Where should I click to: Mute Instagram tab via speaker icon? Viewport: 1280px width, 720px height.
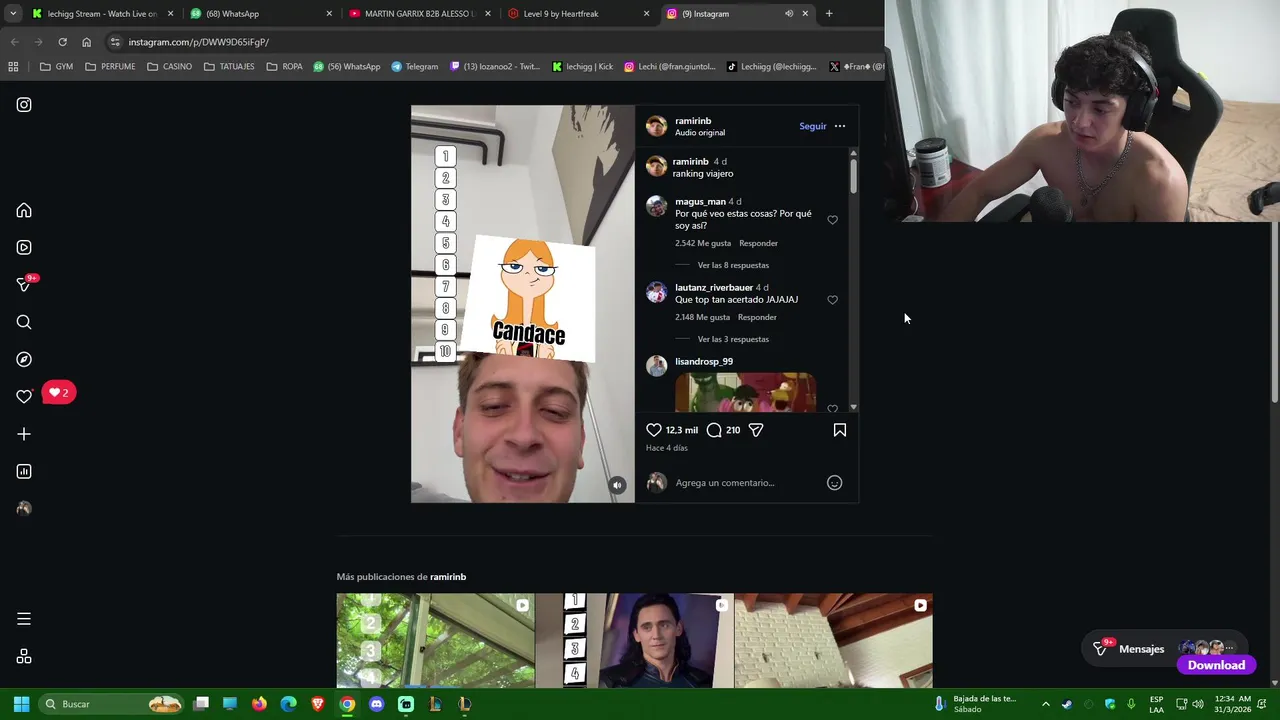tap(789, 14)
